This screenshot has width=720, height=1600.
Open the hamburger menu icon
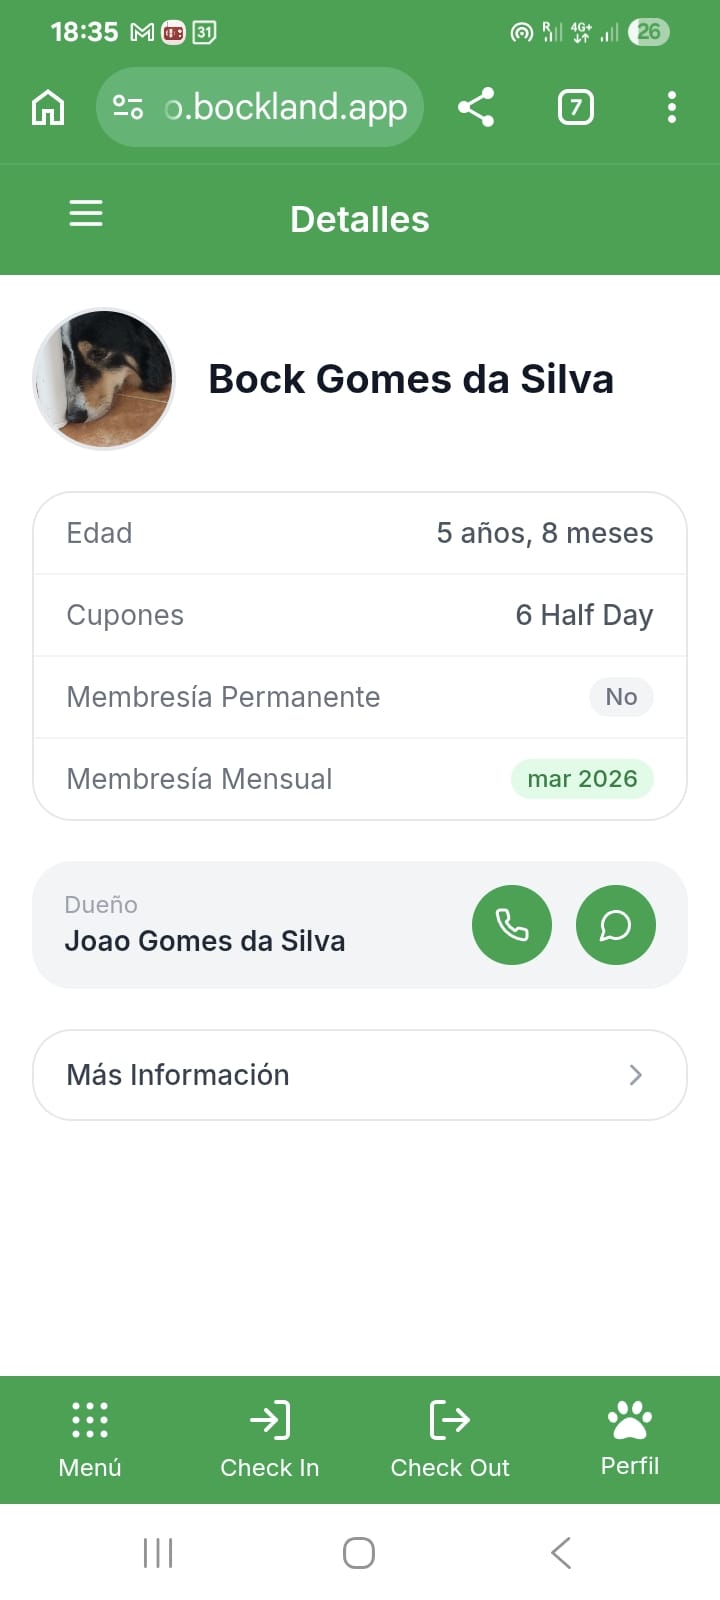(86, 214)
